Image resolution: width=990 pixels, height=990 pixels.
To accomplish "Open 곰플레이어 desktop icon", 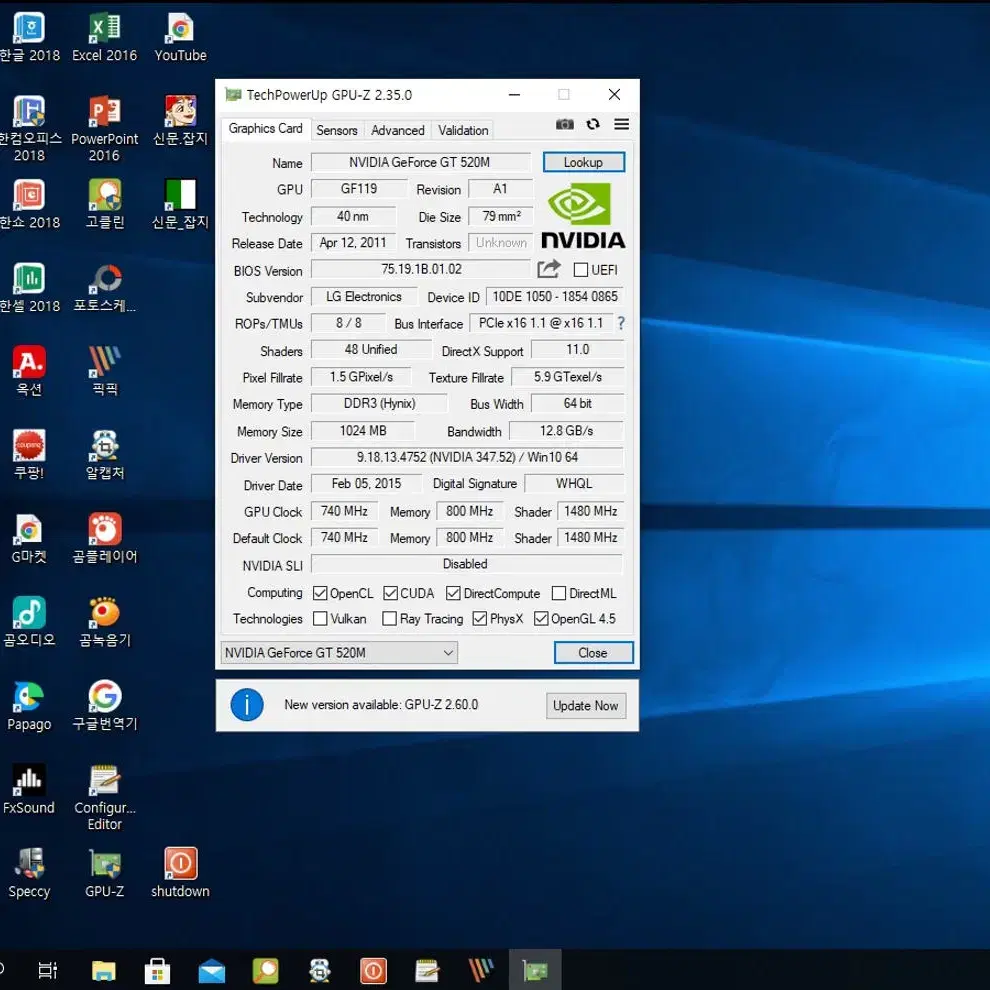I will [x=105, y=539].
